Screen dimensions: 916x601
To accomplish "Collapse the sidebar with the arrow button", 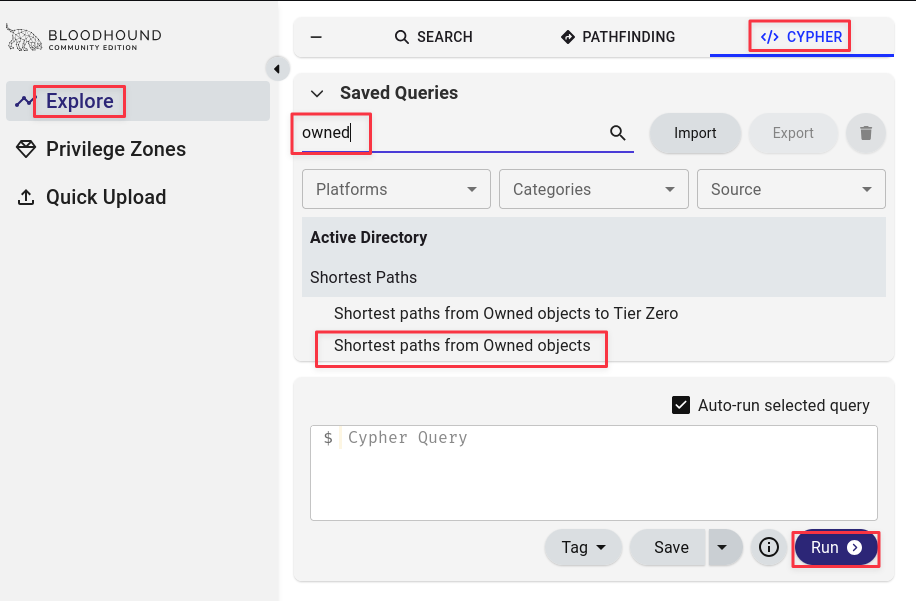I will point(277,69).
